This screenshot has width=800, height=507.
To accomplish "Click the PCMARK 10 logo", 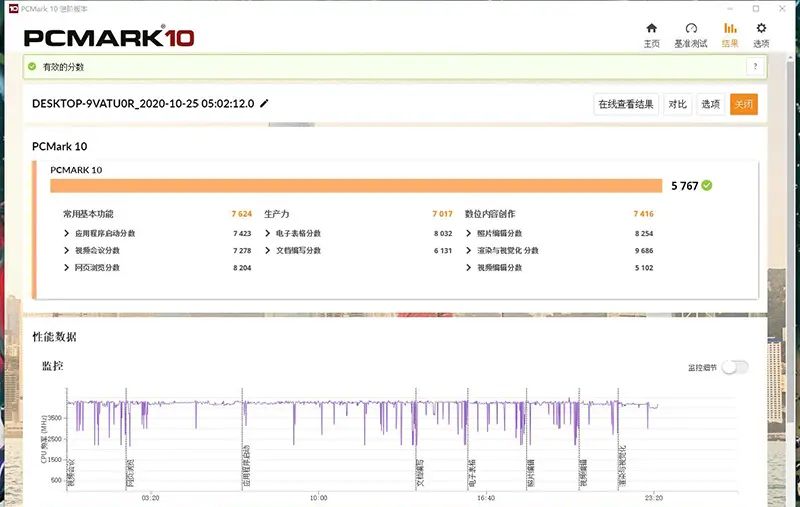I will pyautogui.click(x=109, y=37).
